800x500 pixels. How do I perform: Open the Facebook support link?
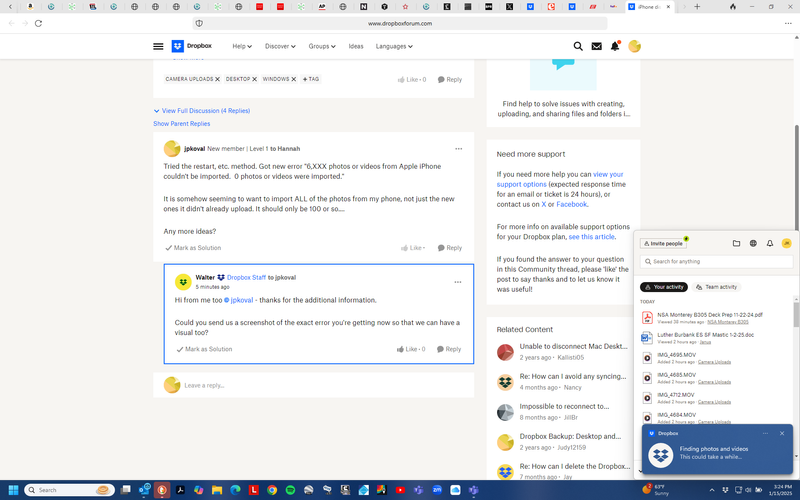pyautogui.click(x=571, y=205)
